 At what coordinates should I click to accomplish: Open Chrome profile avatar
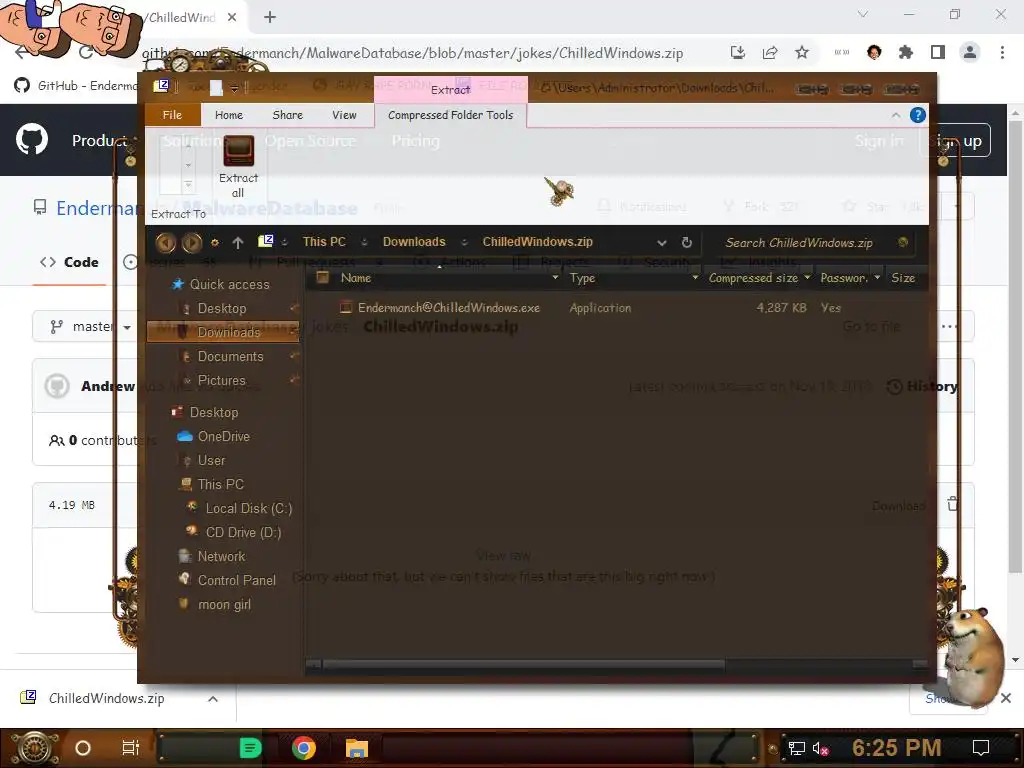(x=970, y=52)
